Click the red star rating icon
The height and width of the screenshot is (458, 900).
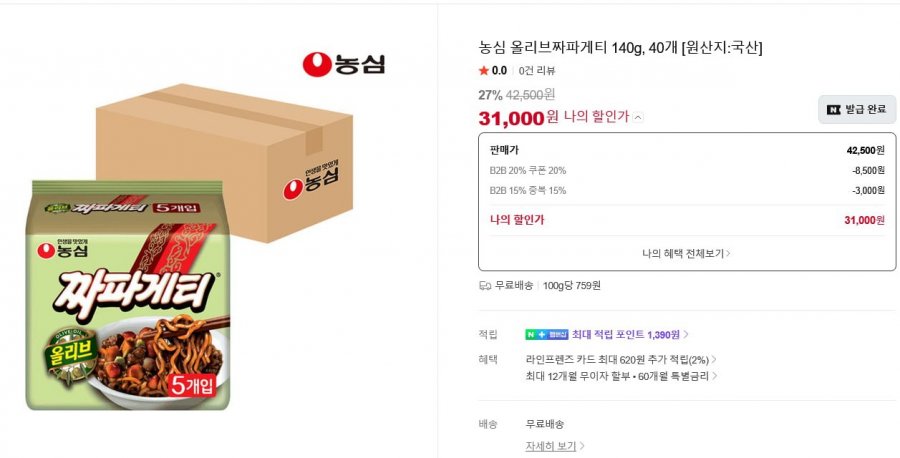click(483, 71)
